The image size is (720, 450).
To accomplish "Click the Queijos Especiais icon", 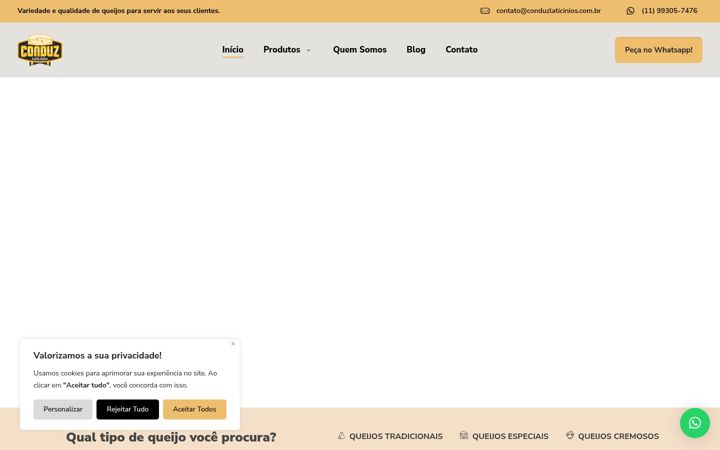I will tap(464, 435).
